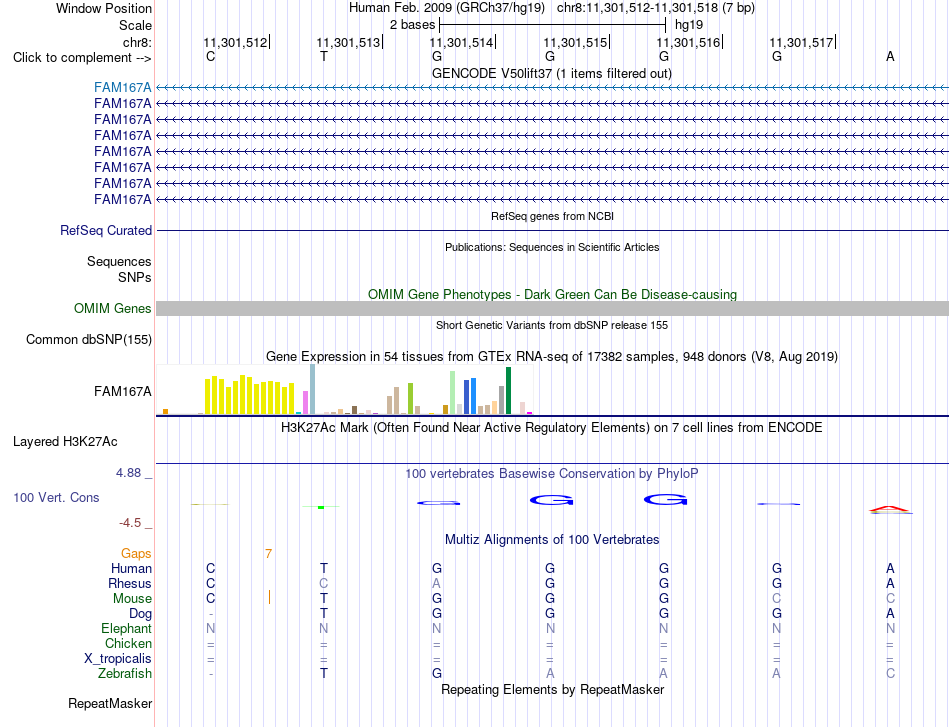Open the RefSeq Curated track label
The height and width of the screenshot is (727, 950).
(105, 230)
